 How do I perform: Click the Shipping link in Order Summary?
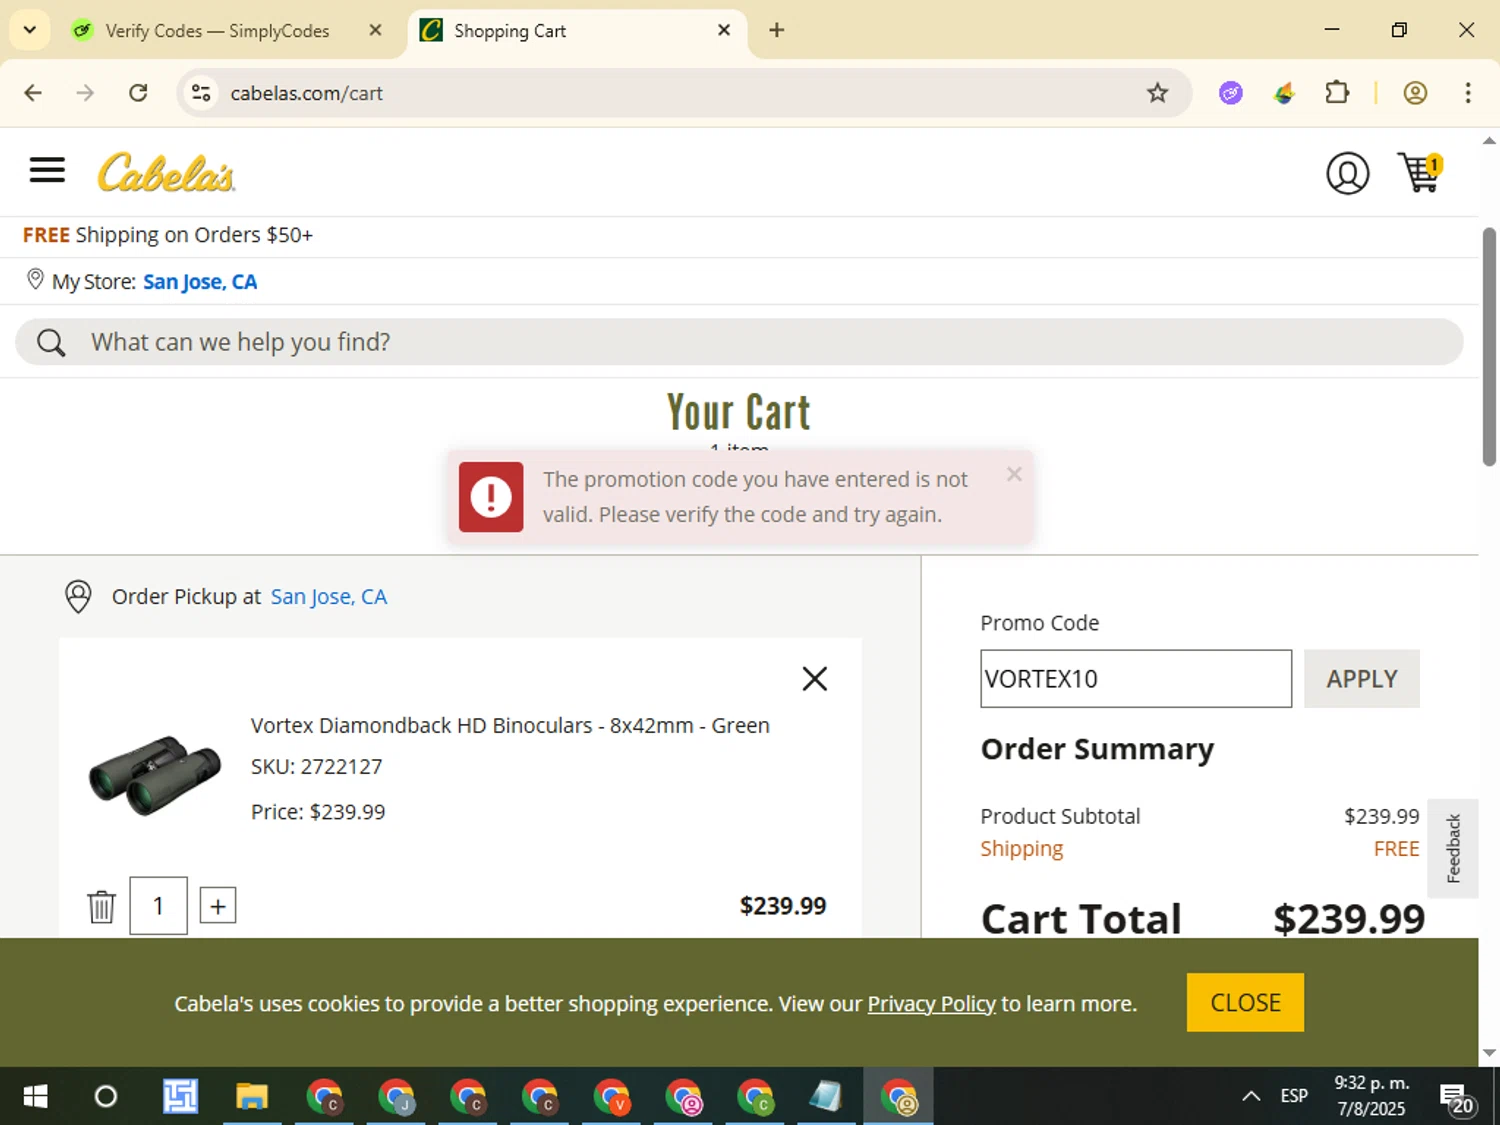tap(1021, 849)
